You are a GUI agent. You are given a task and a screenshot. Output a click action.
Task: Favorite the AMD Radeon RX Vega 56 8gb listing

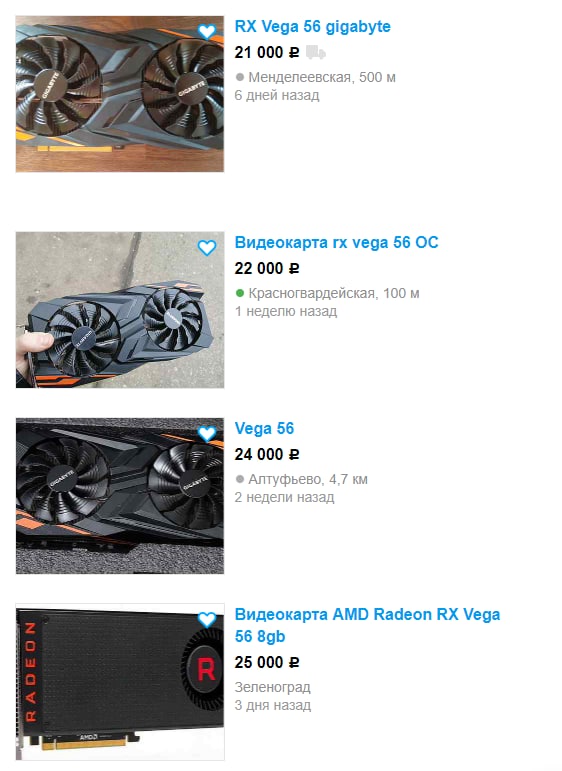point(207,620)
